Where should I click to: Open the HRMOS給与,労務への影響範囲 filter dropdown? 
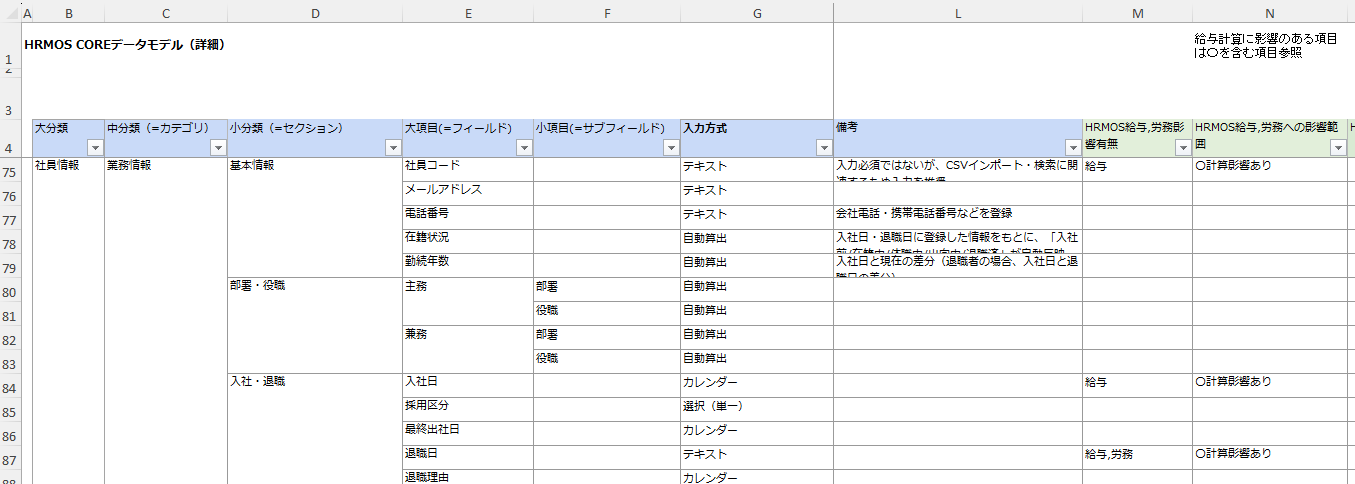point(1338,148)
